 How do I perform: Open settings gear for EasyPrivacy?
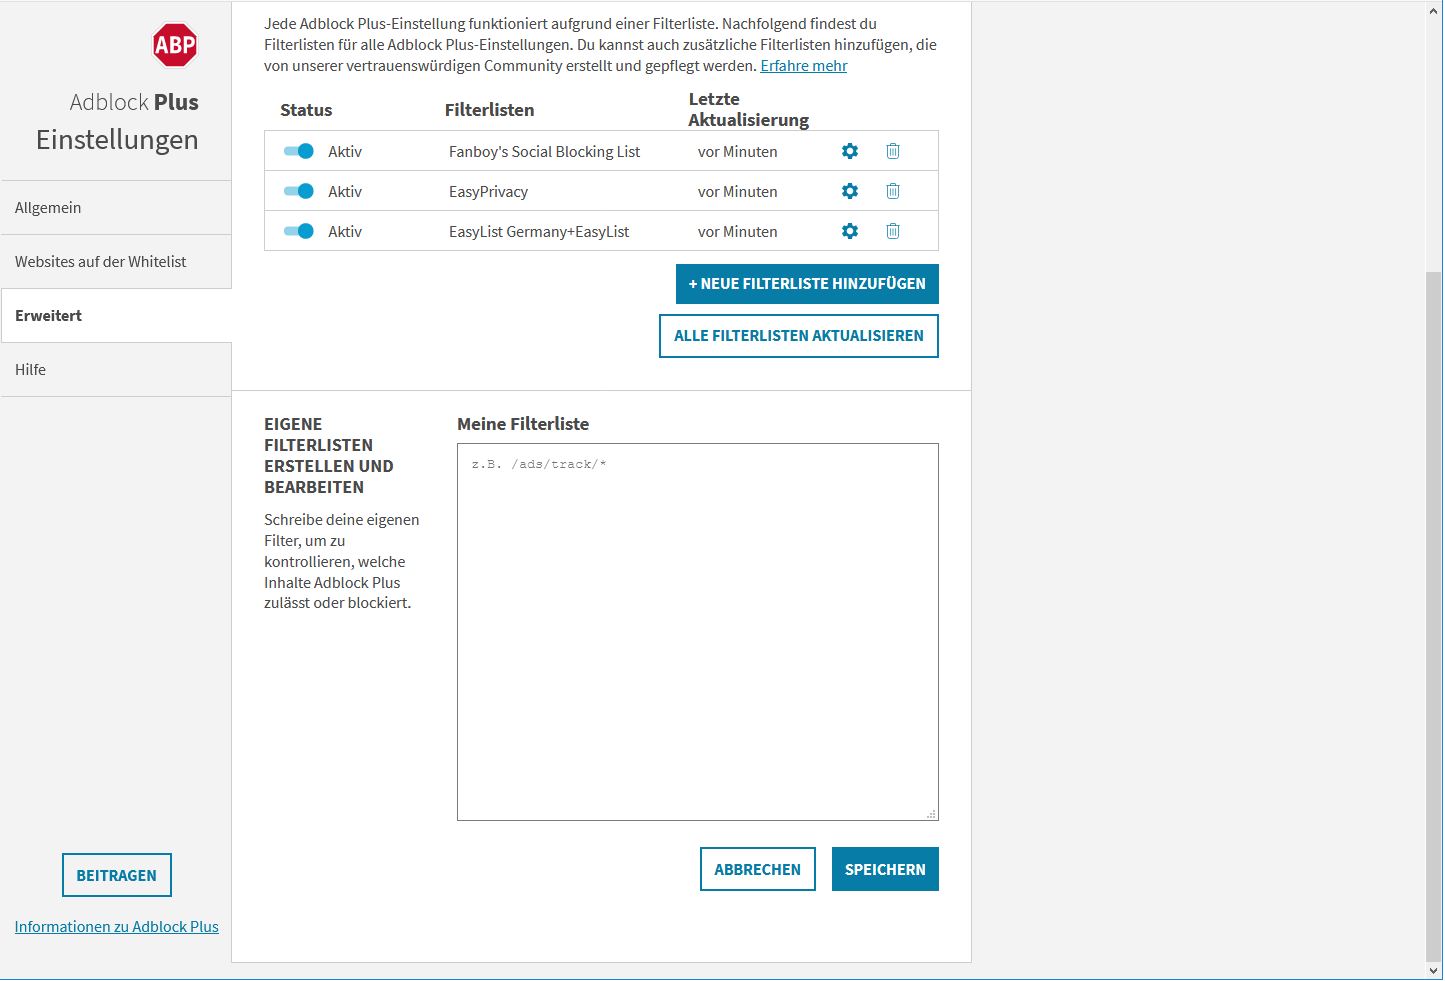click(850, 191)
